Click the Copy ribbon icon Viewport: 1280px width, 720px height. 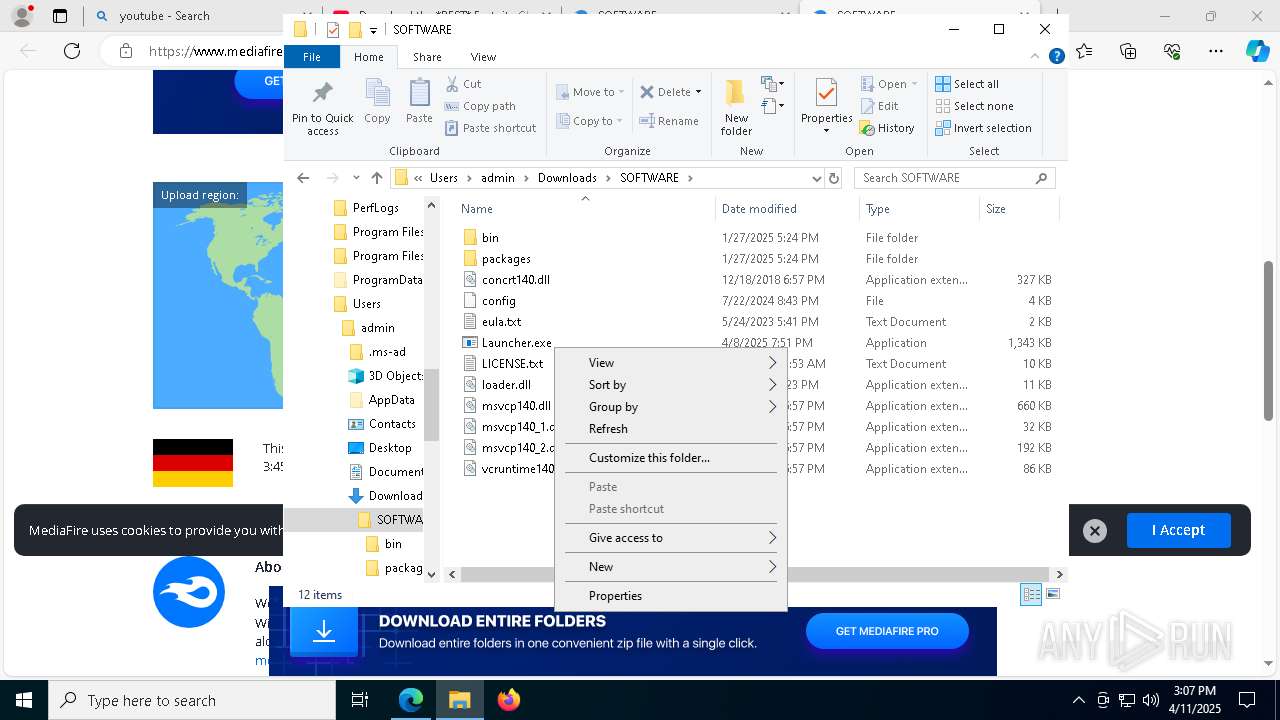click(377, 101)
